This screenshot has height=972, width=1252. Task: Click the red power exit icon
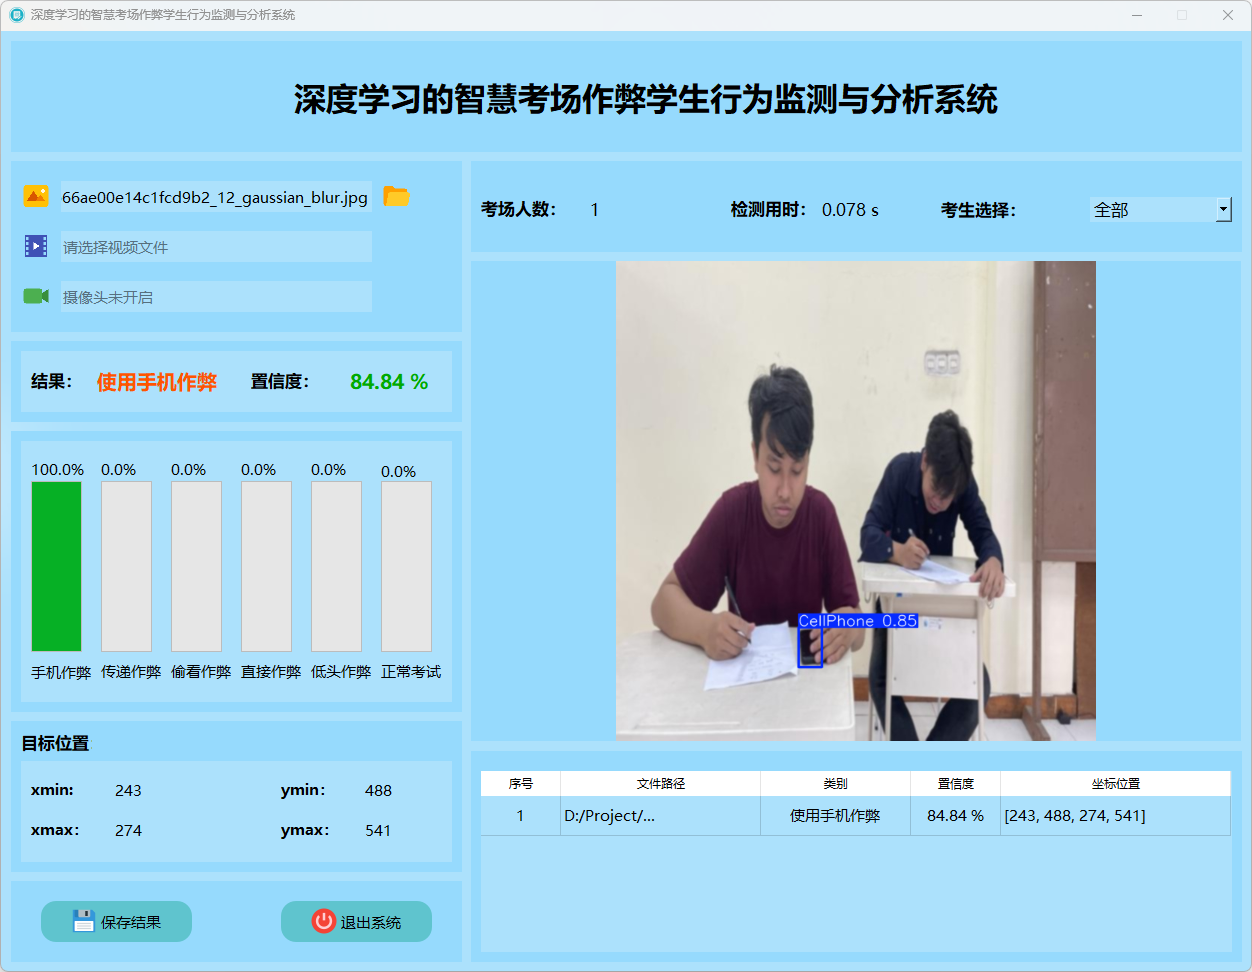323,921
